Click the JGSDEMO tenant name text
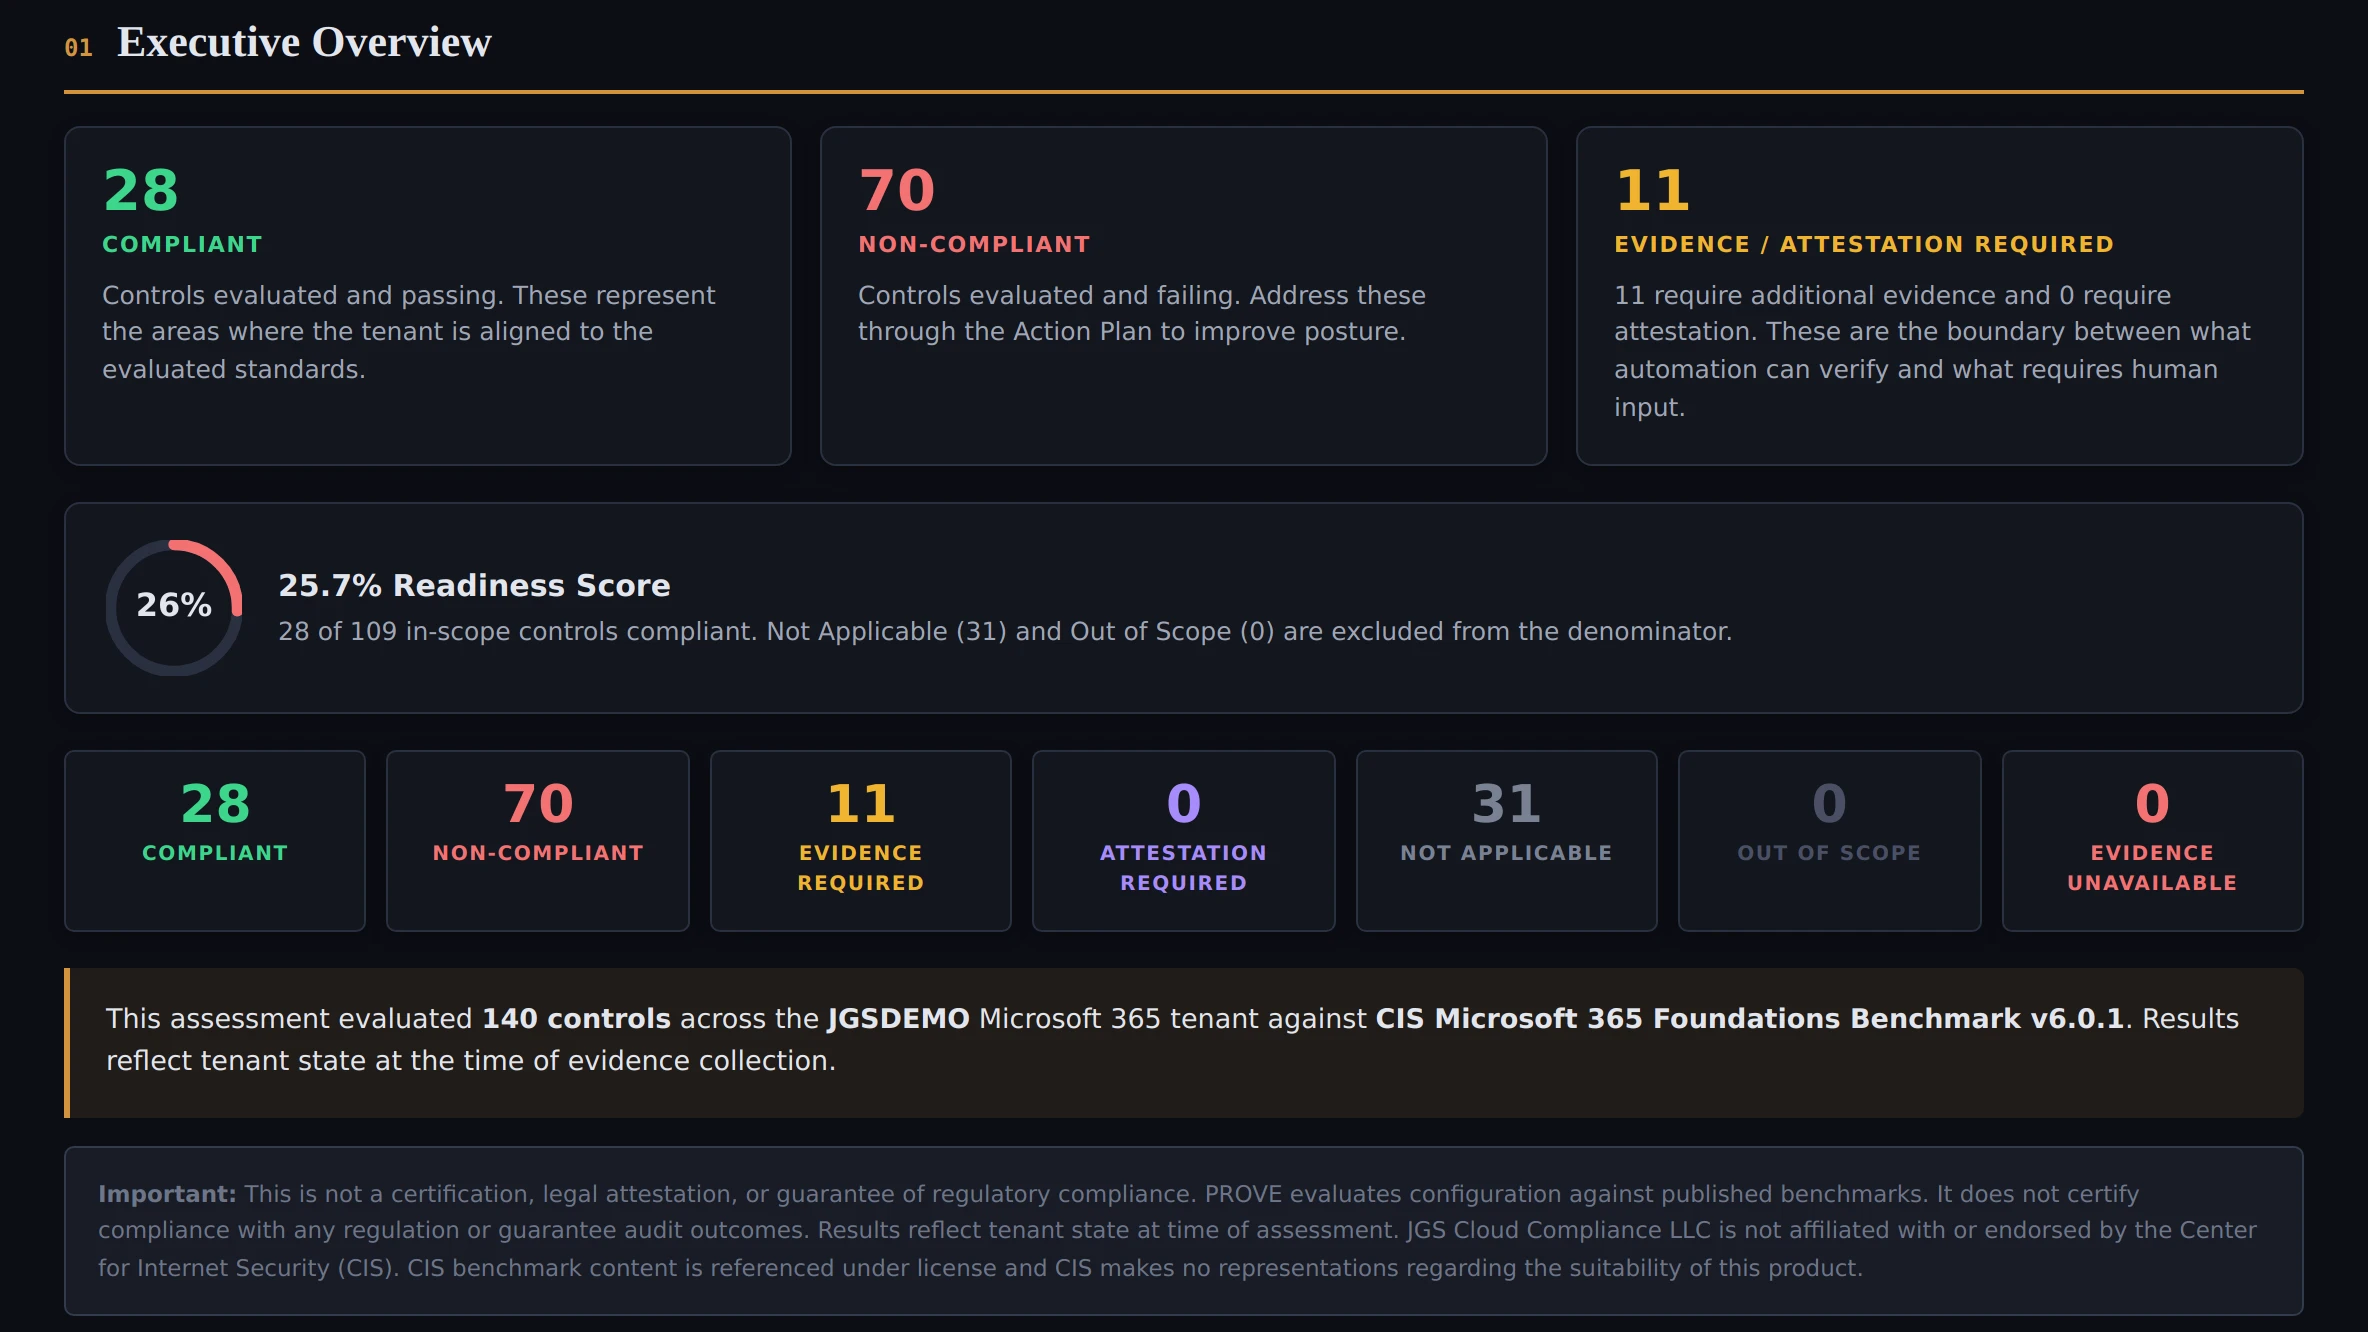Image resolution: width=2368 pixels, height=1332 pixels. click(899, 1018)
